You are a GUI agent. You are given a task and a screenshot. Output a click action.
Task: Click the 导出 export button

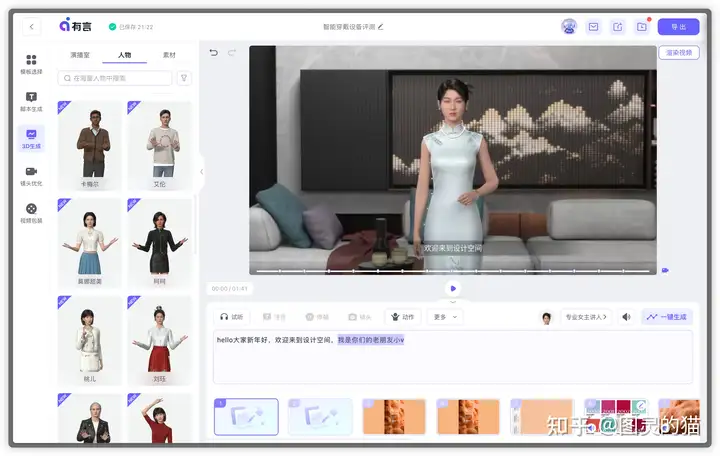pos(678,27)
